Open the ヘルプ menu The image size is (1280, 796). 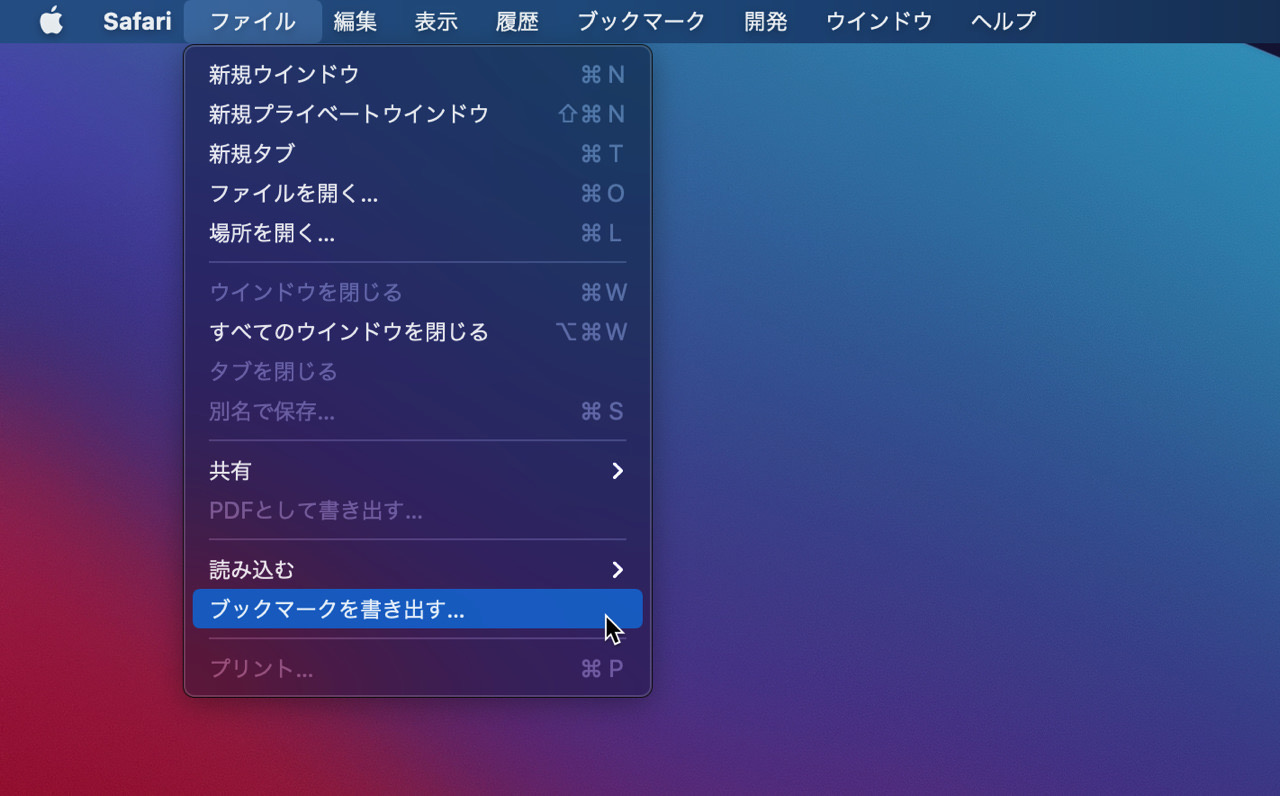(x=1003, y=21)
